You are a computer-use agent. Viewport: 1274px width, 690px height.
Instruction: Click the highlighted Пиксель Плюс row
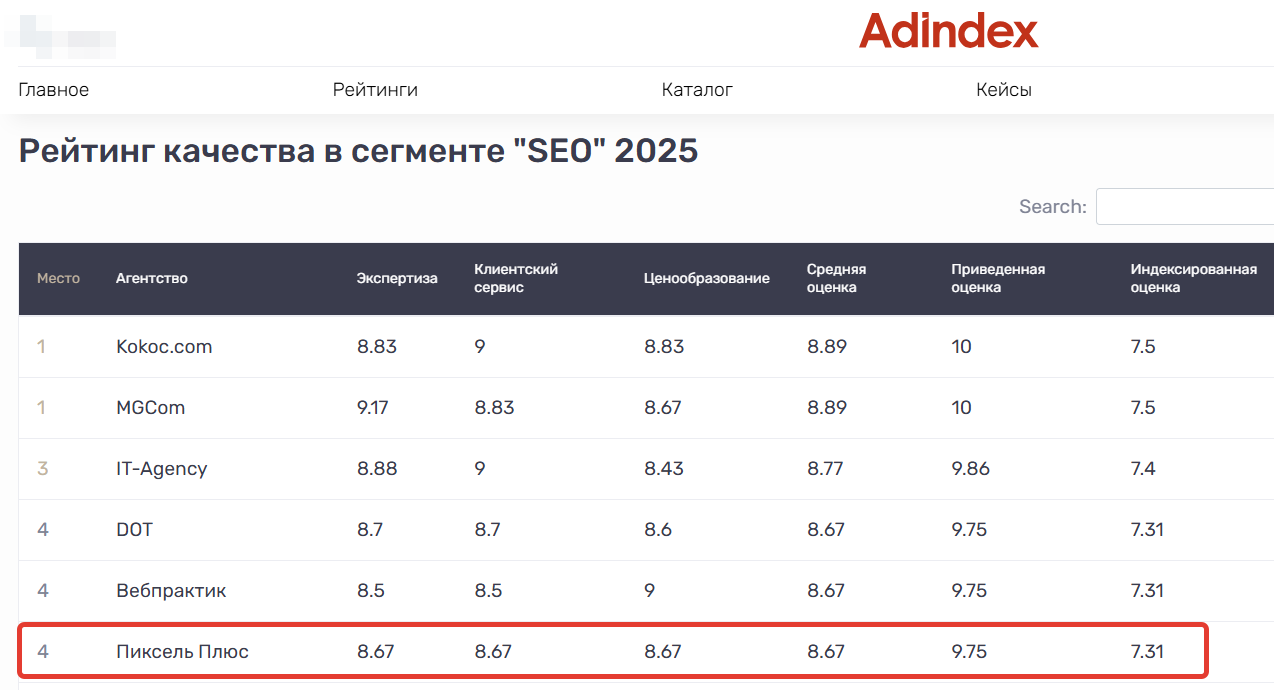[182, 652]
